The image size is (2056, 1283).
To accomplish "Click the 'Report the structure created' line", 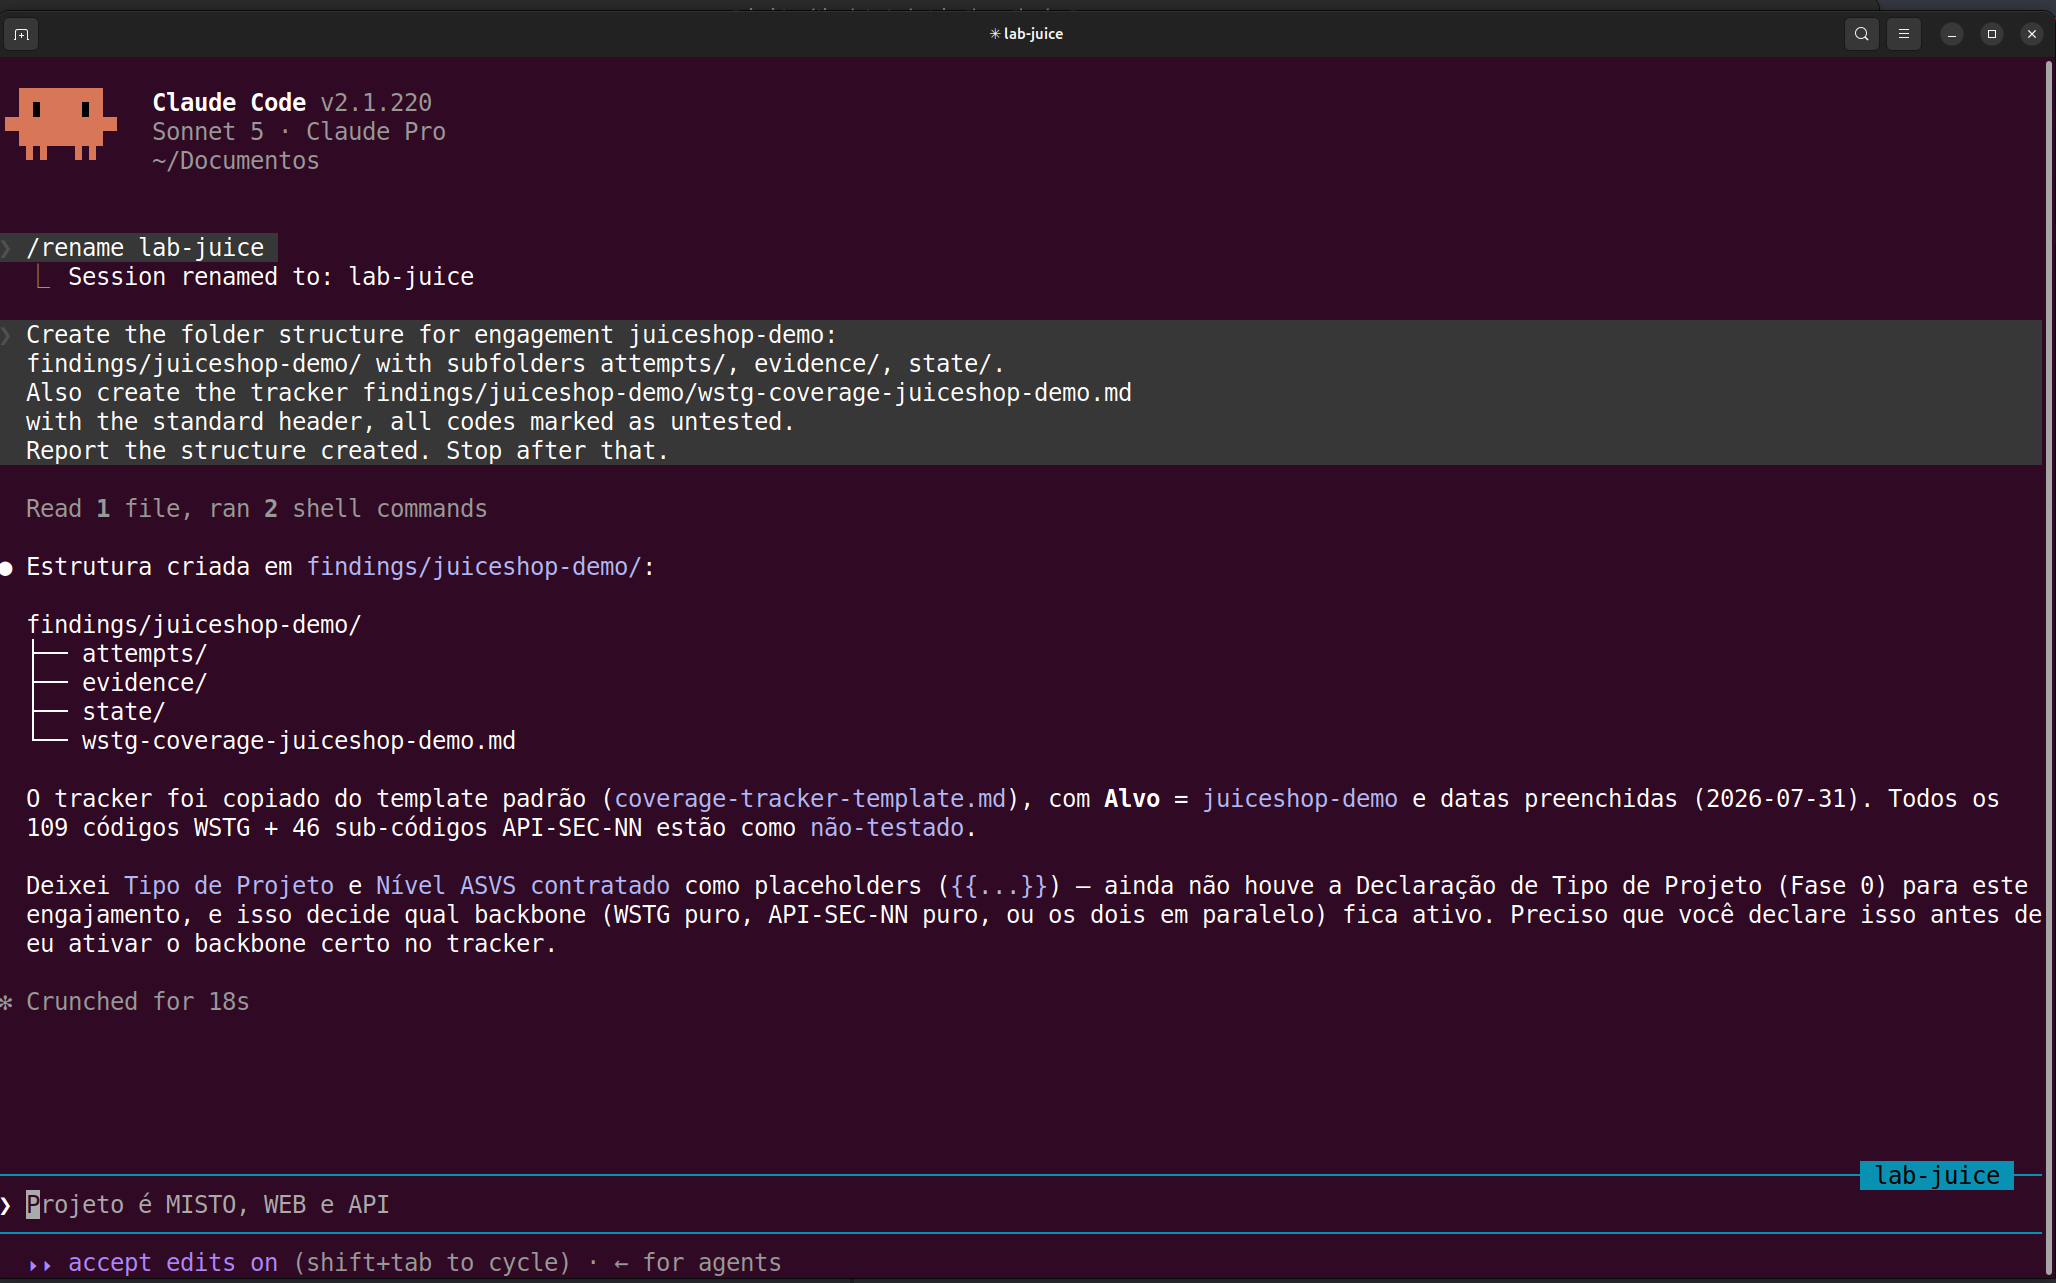I will pos(347,451).
